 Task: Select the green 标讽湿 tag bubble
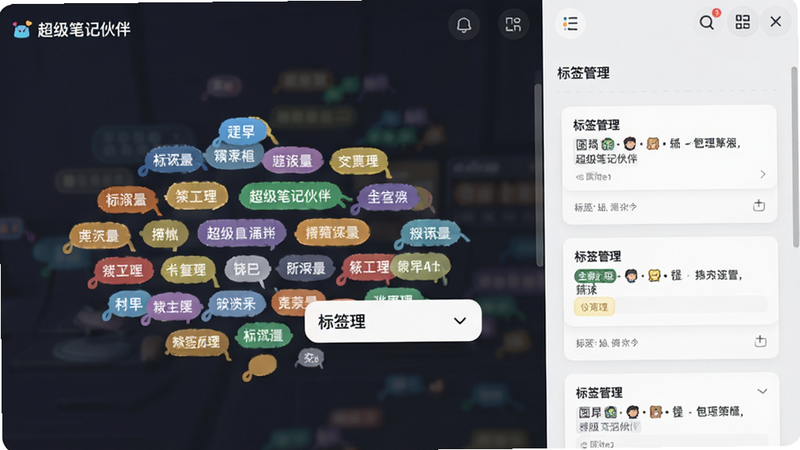(263, 335)
